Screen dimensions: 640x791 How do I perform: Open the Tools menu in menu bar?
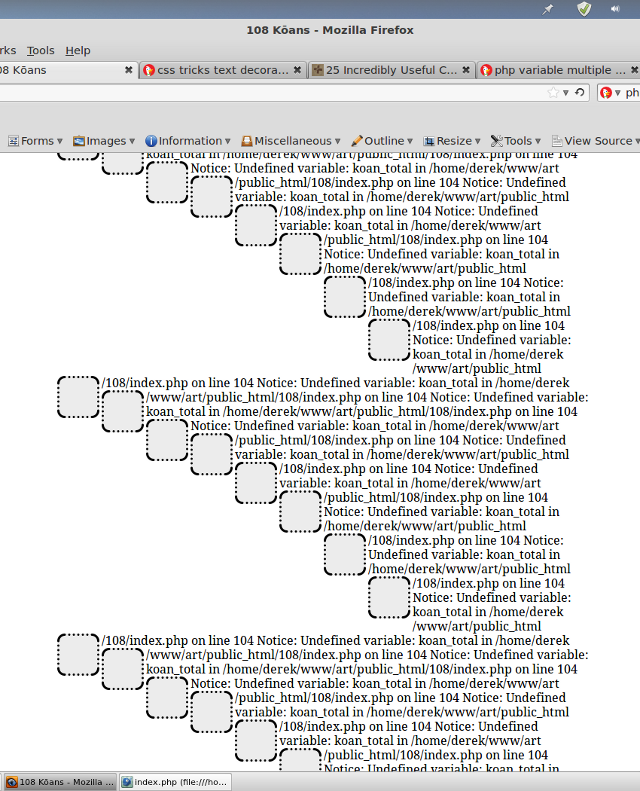(40, 50)
